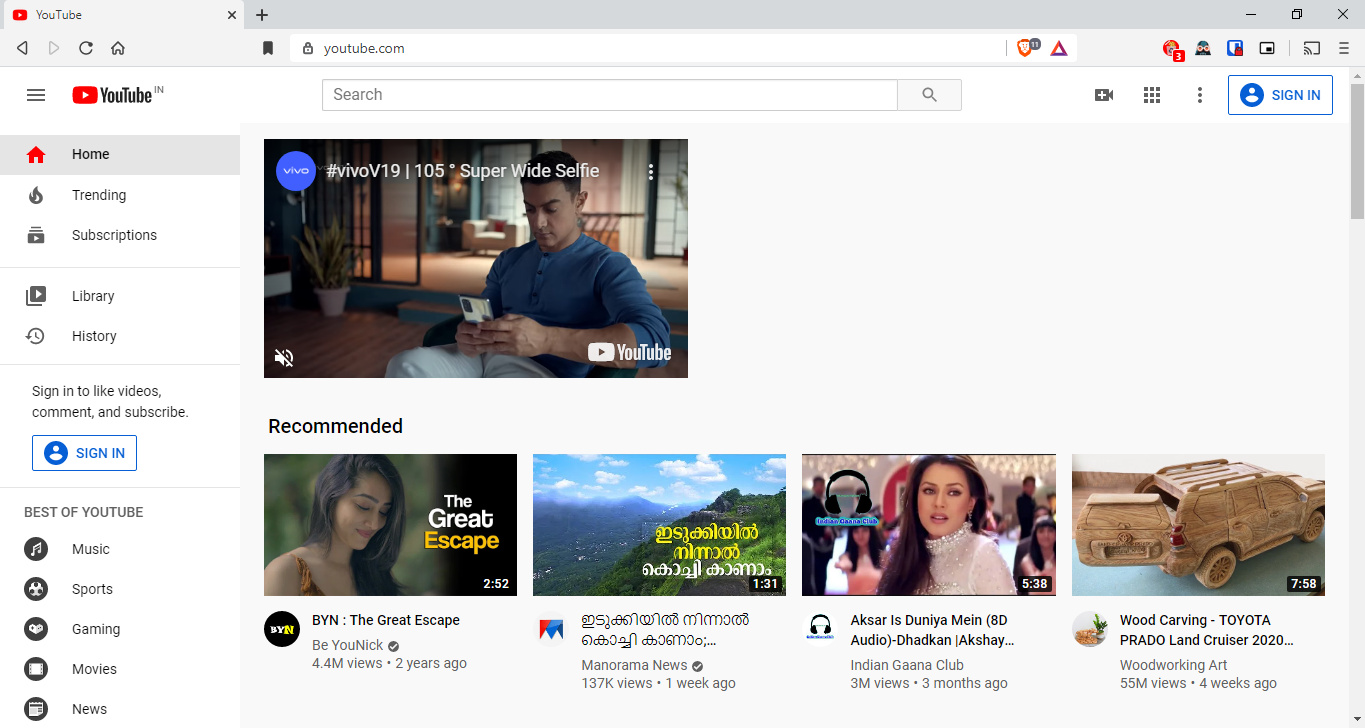
Task: Open the extension with red 3 badge
Action: coord(1172,49)
